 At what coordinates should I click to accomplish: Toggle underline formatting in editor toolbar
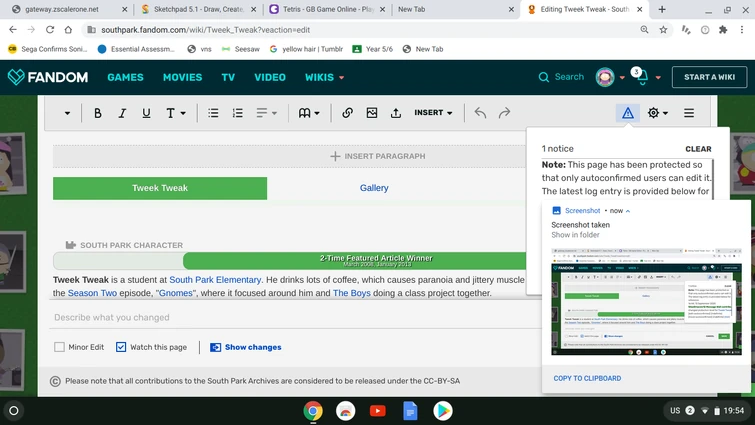click(146, 113)
